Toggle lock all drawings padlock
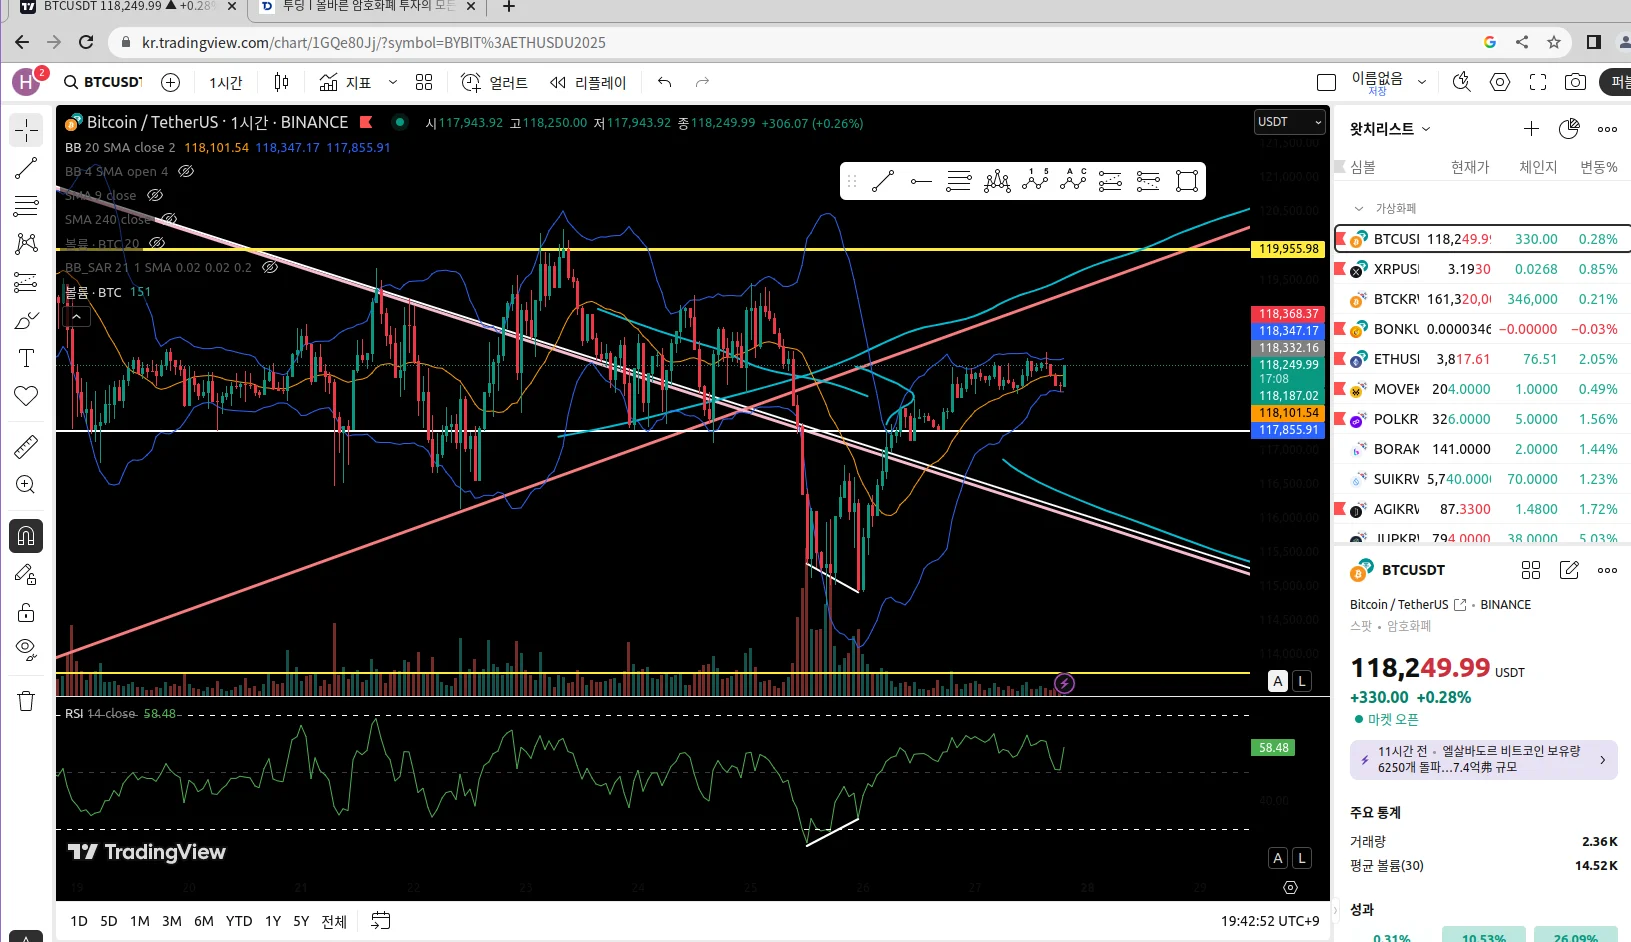 coord(26,612)
